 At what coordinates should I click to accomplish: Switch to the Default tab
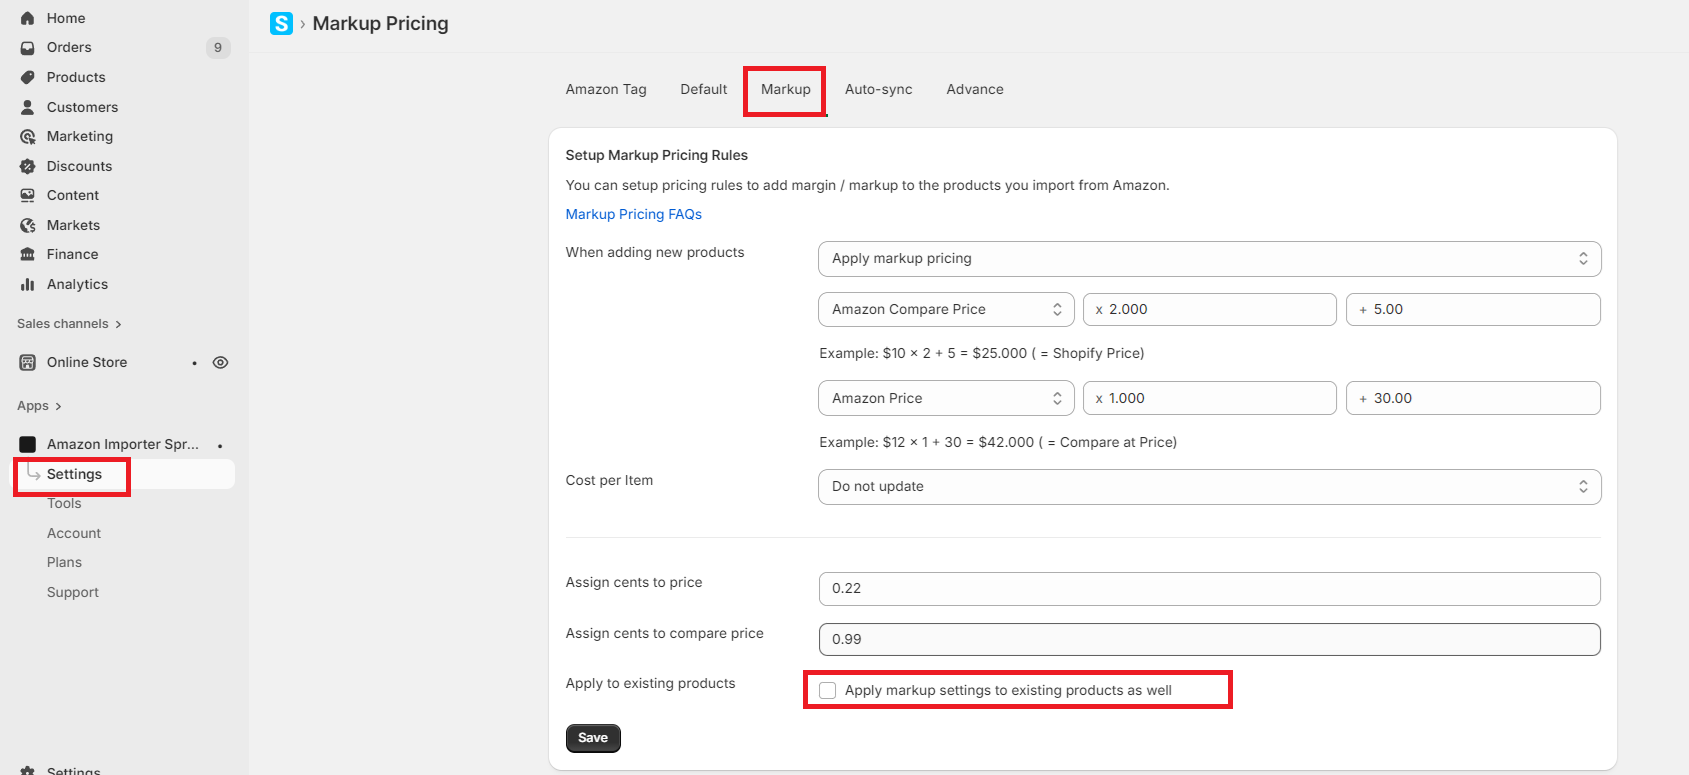pyautogui.click(x=704, y=89)
